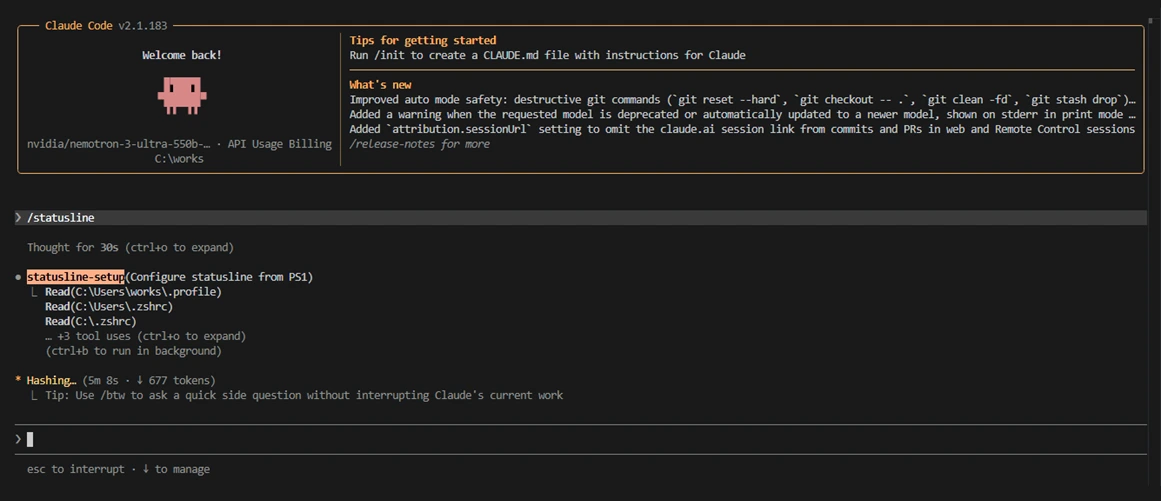Click 'Read(C:\Users\.zshrc)' line
1161x501 pixels.
point(109,306)
